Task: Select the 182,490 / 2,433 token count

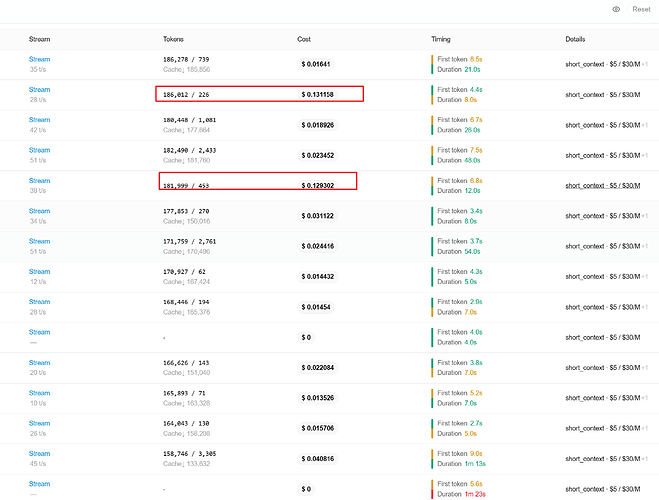Action: click(x=190, y=150)
